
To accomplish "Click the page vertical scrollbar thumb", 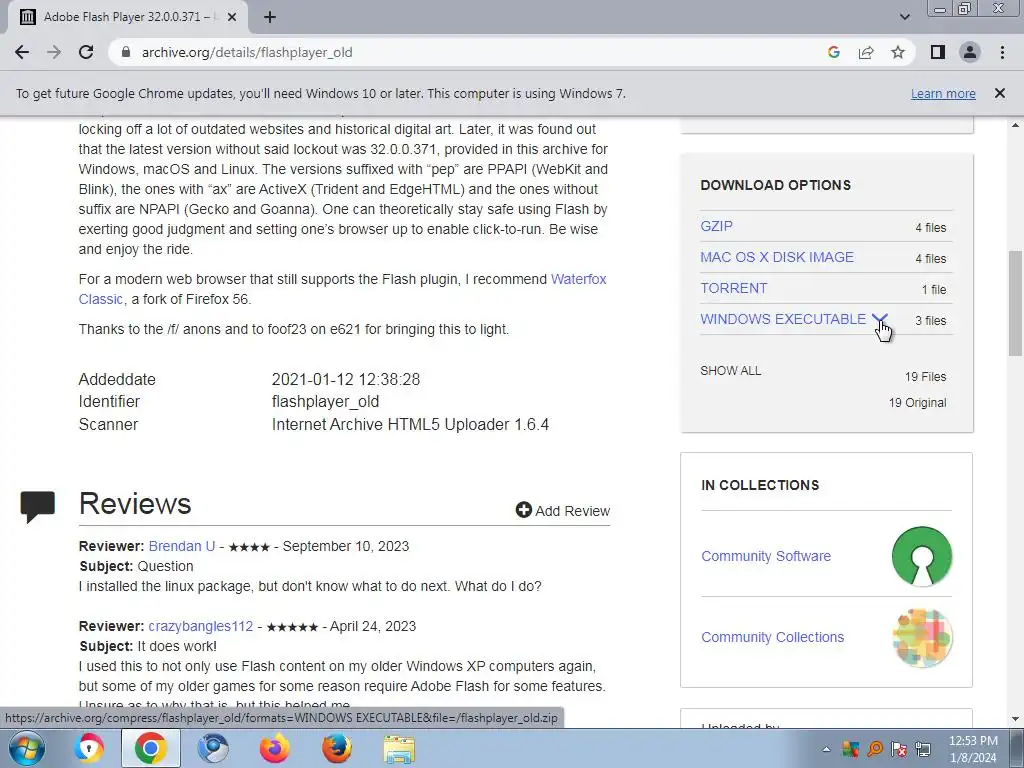I will pyautogui.click(x=1016, y=303).
